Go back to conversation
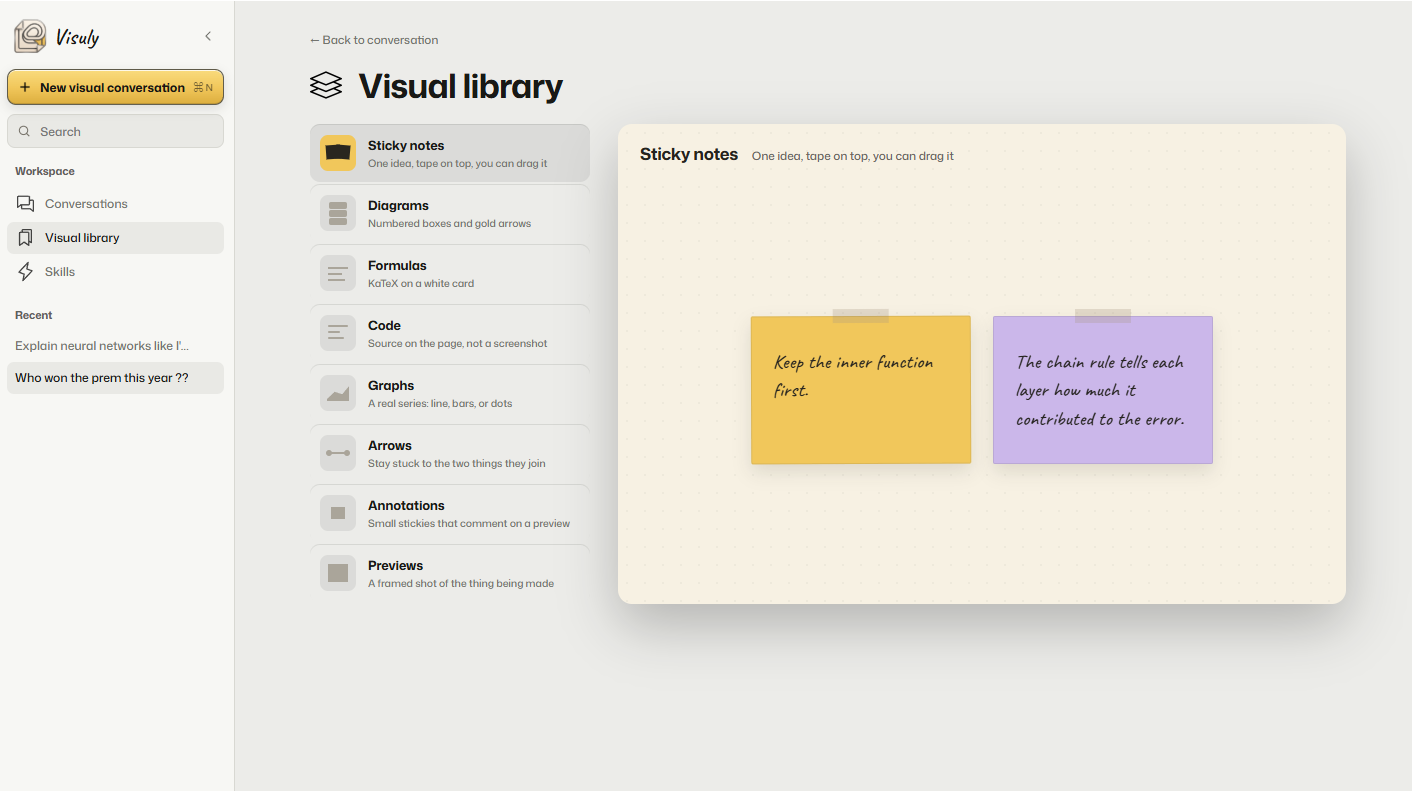1412x791 pixels. coord(374,40)
